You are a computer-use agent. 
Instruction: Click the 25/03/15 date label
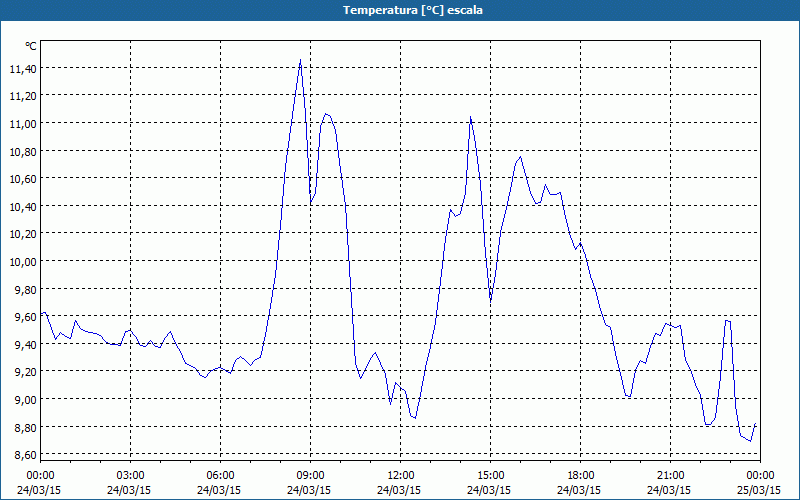[759, 490]
